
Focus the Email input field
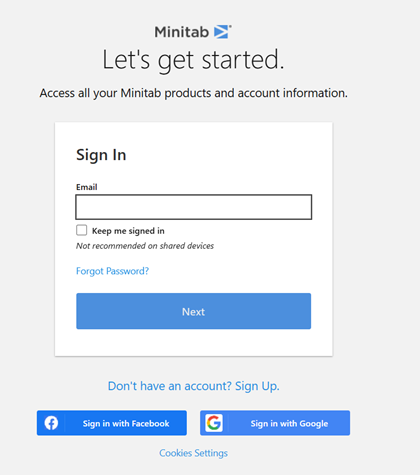pyautogui.click(x=194, y=207)
